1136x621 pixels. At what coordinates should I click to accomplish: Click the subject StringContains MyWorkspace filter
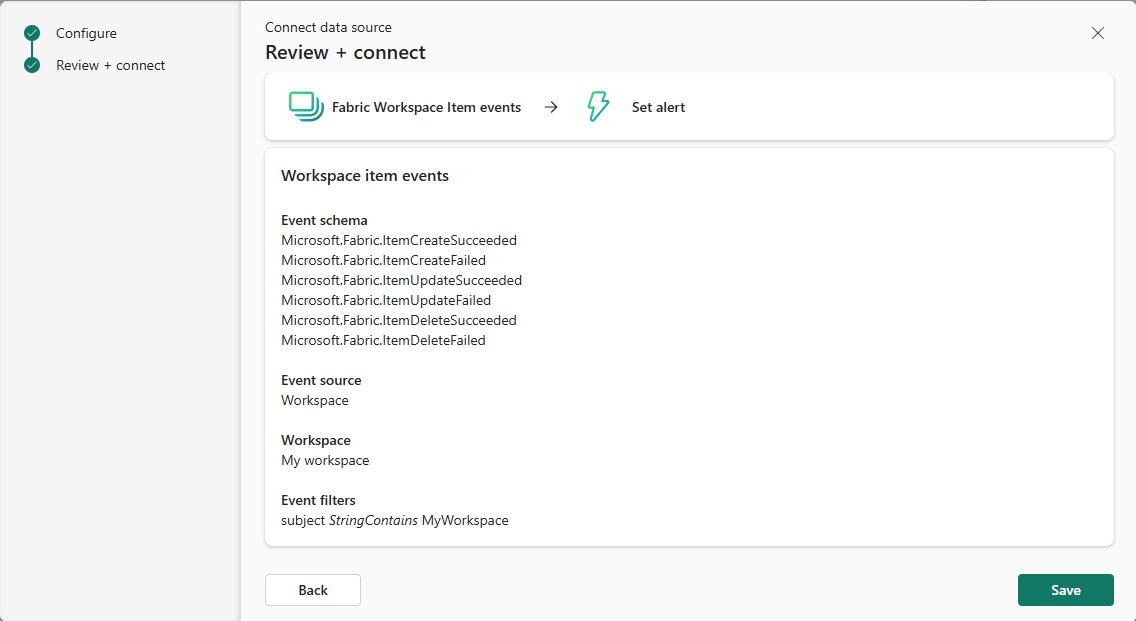pos(395,520)
